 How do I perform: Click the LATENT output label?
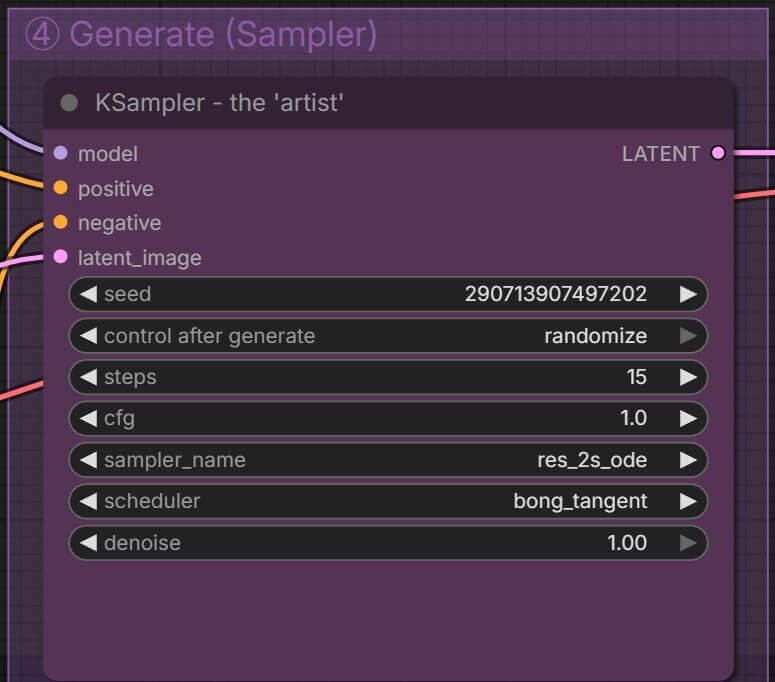pyautogui.click(x=661, y=154)
